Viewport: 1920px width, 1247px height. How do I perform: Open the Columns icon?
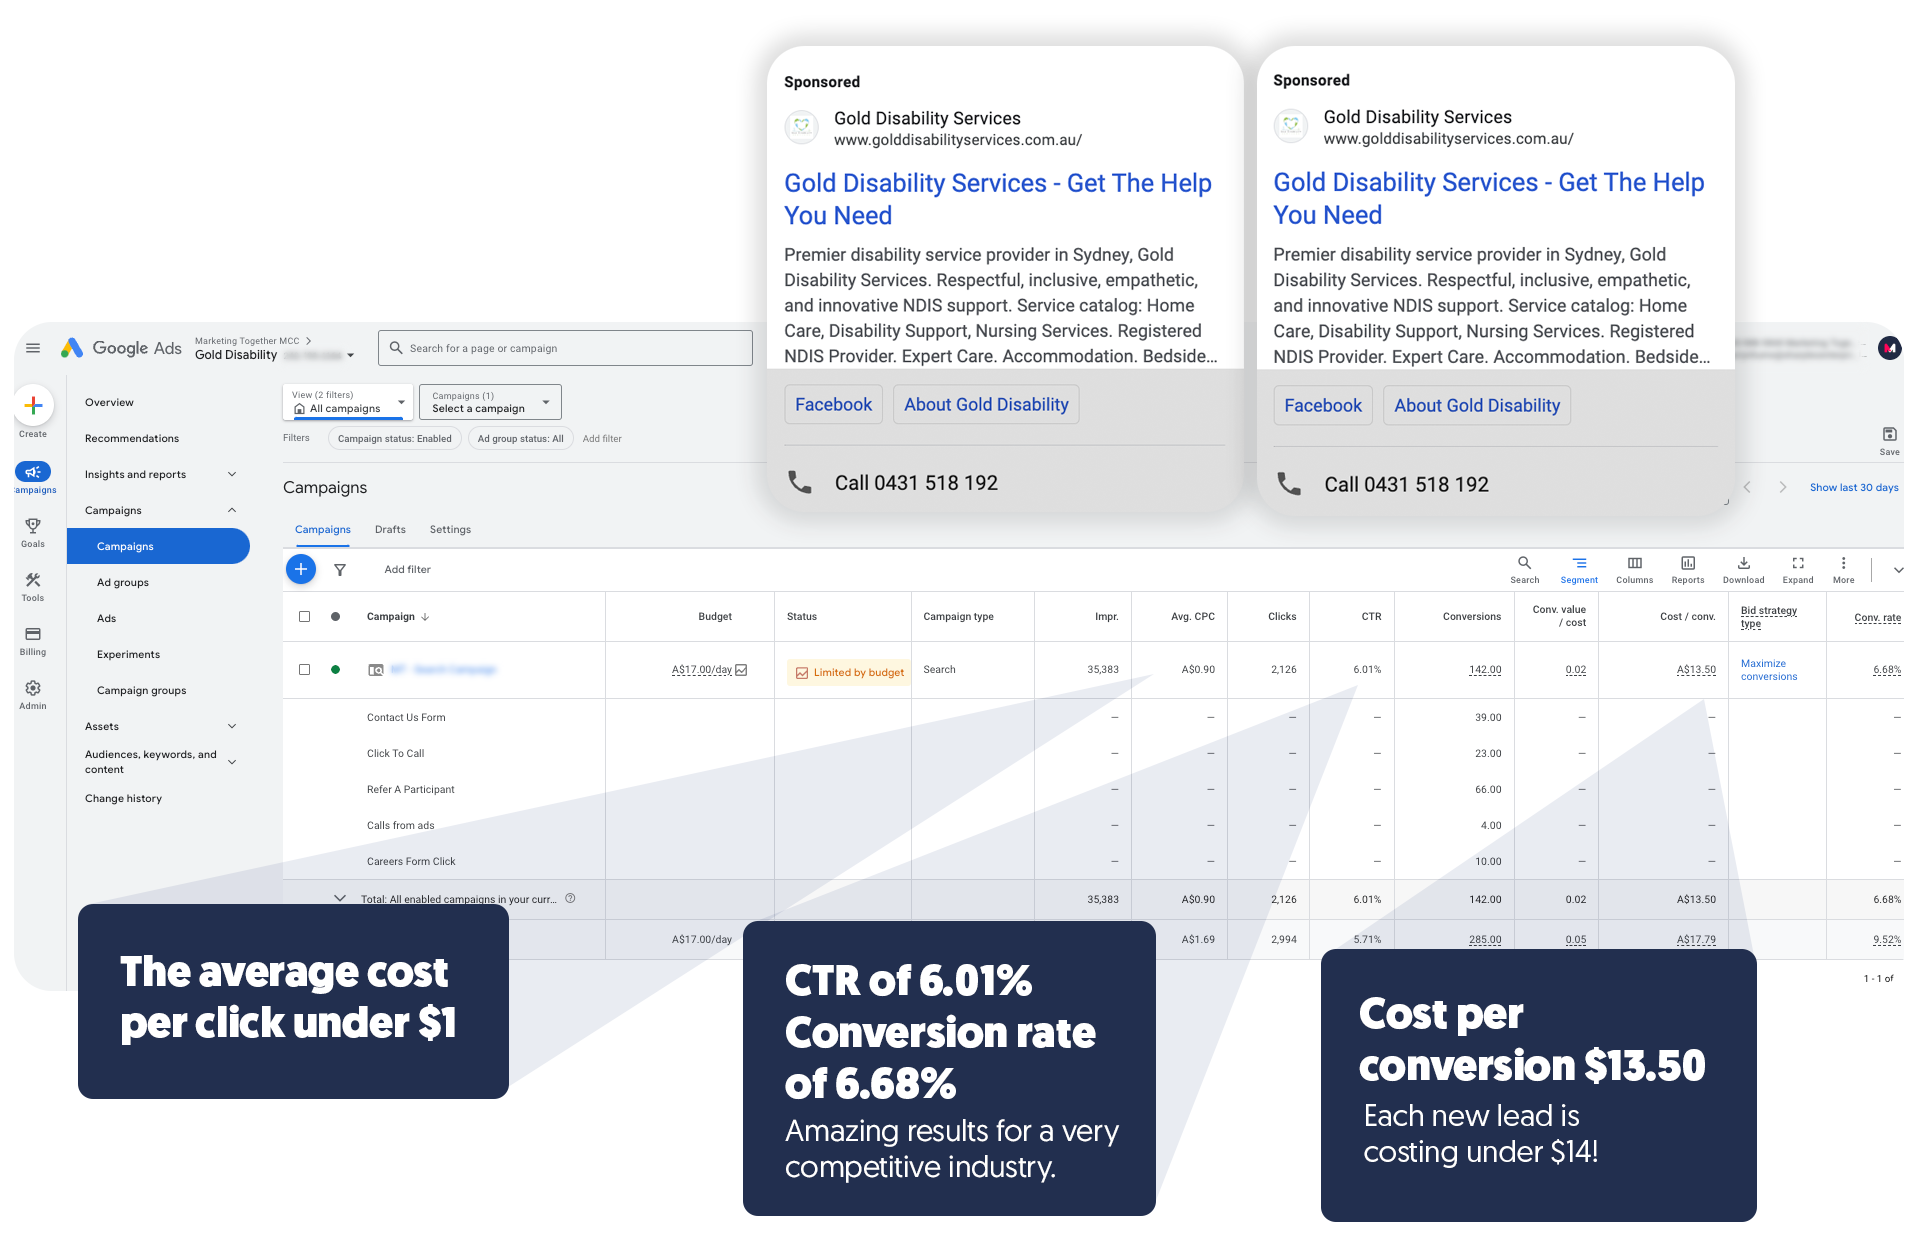(x=1635, y=563)
